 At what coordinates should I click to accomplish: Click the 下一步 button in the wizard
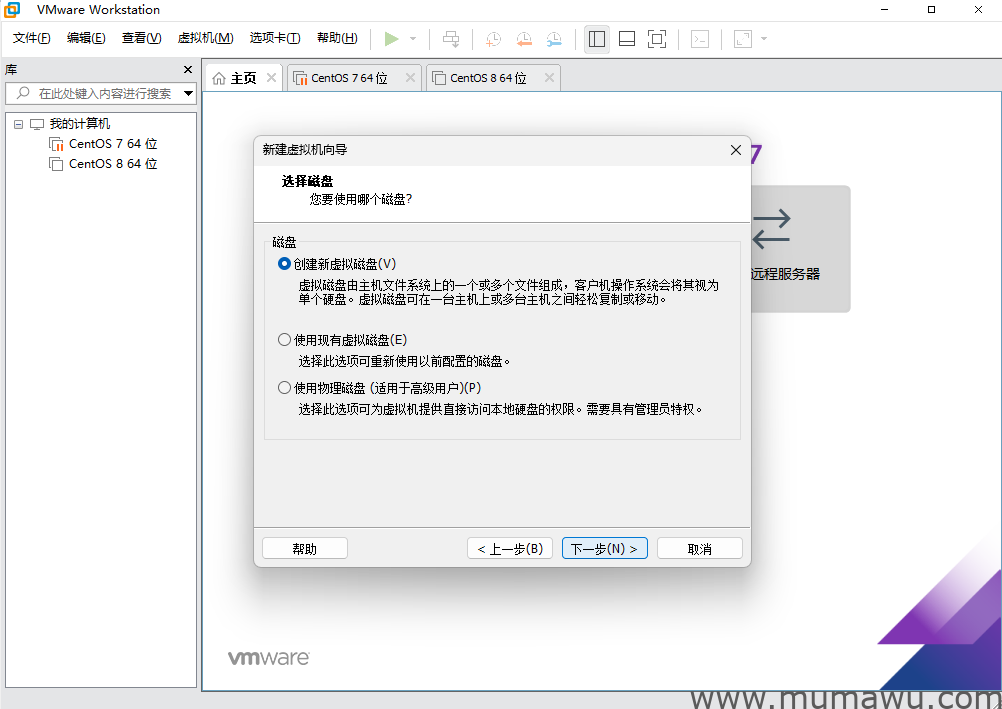click(x=604, y=547)
